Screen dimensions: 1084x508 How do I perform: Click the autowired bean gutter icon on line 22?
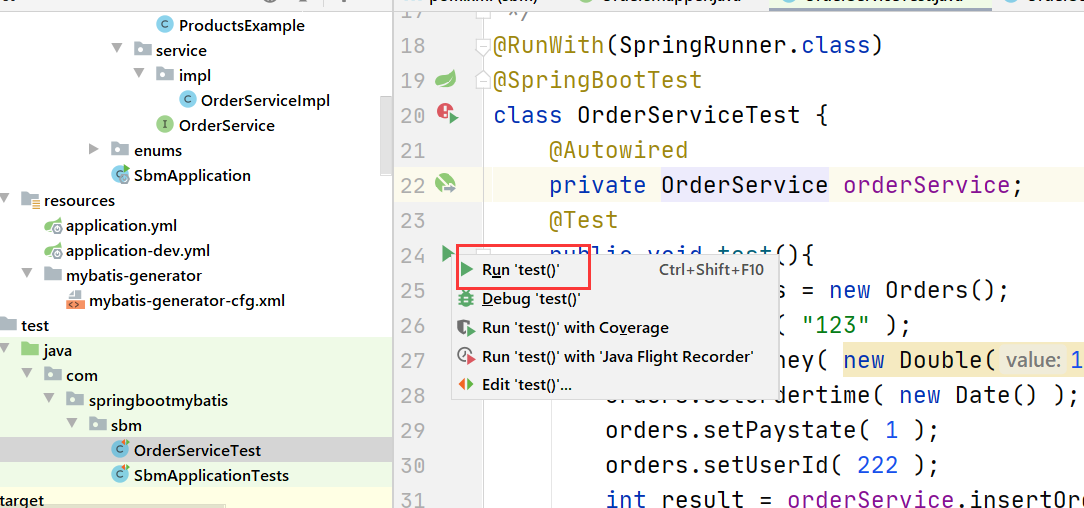[445, 184]
